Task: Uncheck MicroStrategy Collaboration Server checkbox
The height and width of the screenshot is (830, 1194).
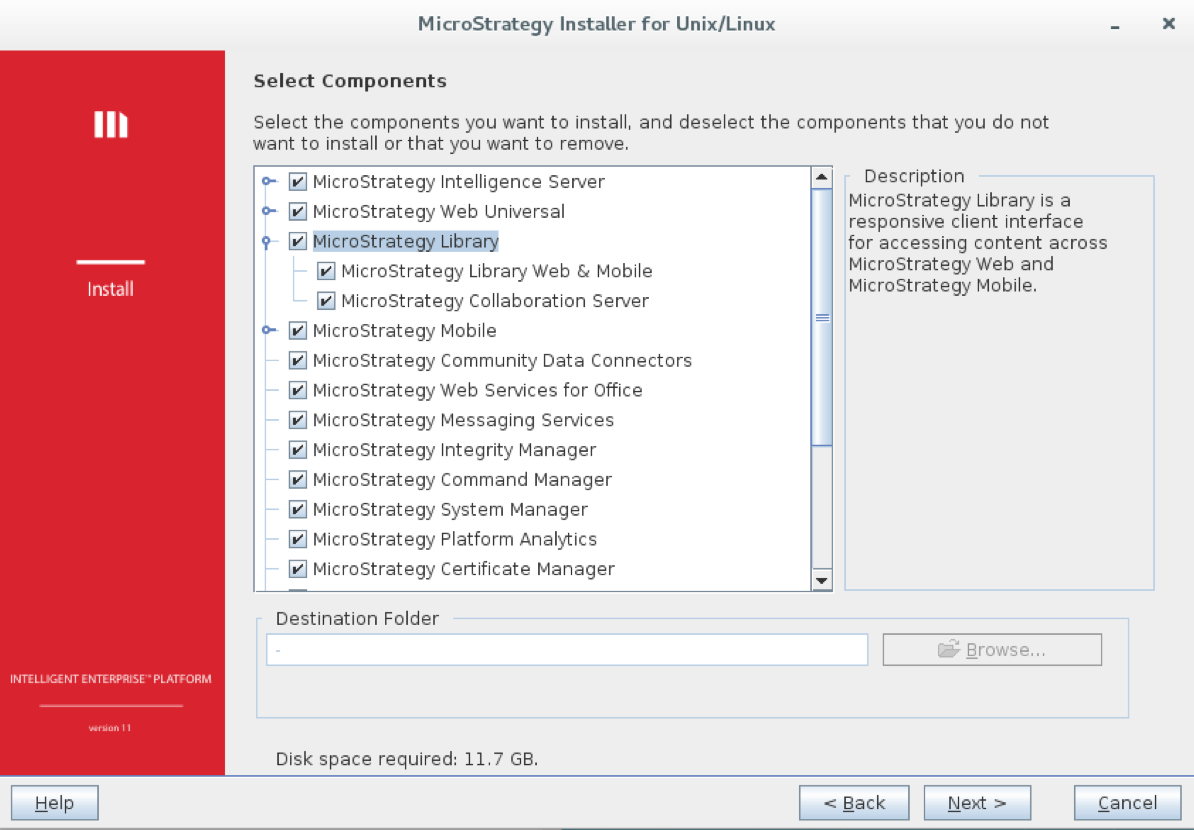Action: tap(326, 301)
